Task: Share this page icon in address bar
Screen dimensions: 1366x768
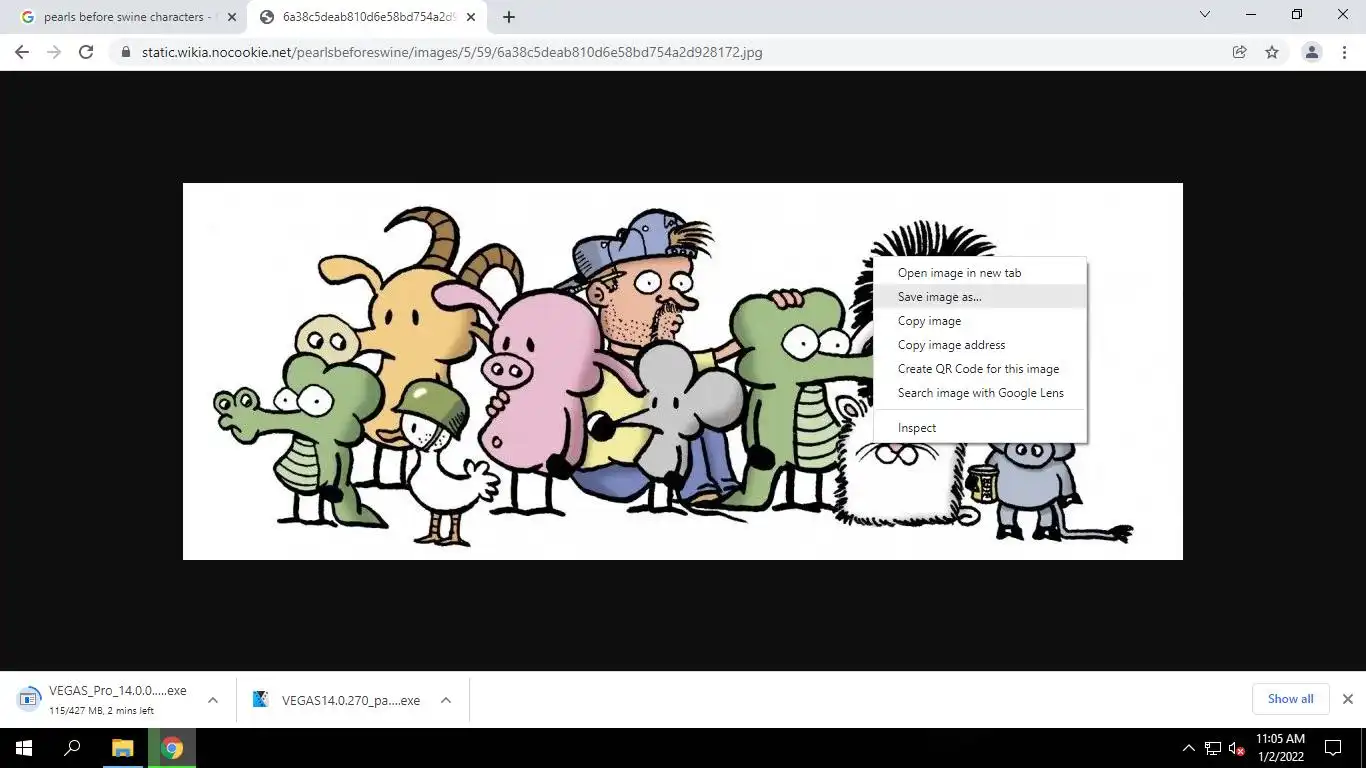Action: [x=1240, y=52]
